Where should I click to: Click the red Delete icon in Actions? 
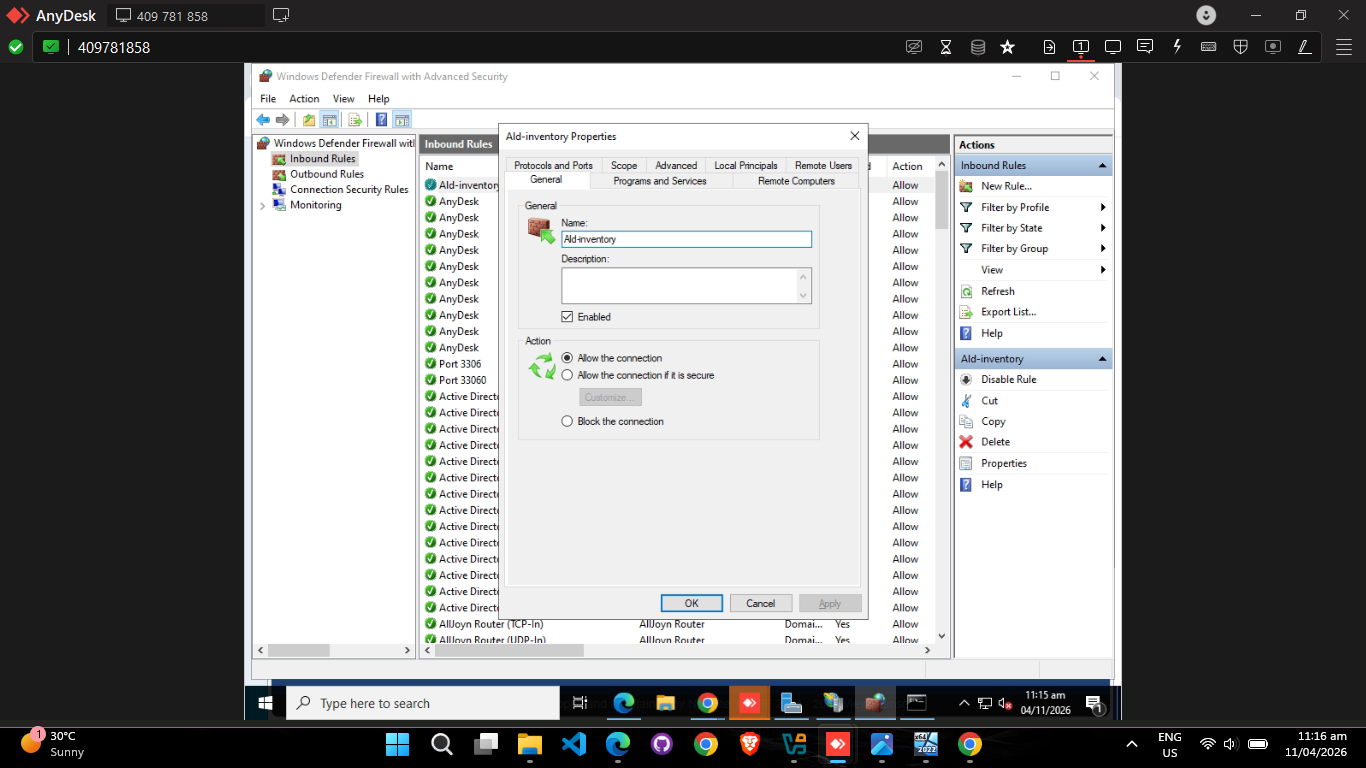(966, 442)
